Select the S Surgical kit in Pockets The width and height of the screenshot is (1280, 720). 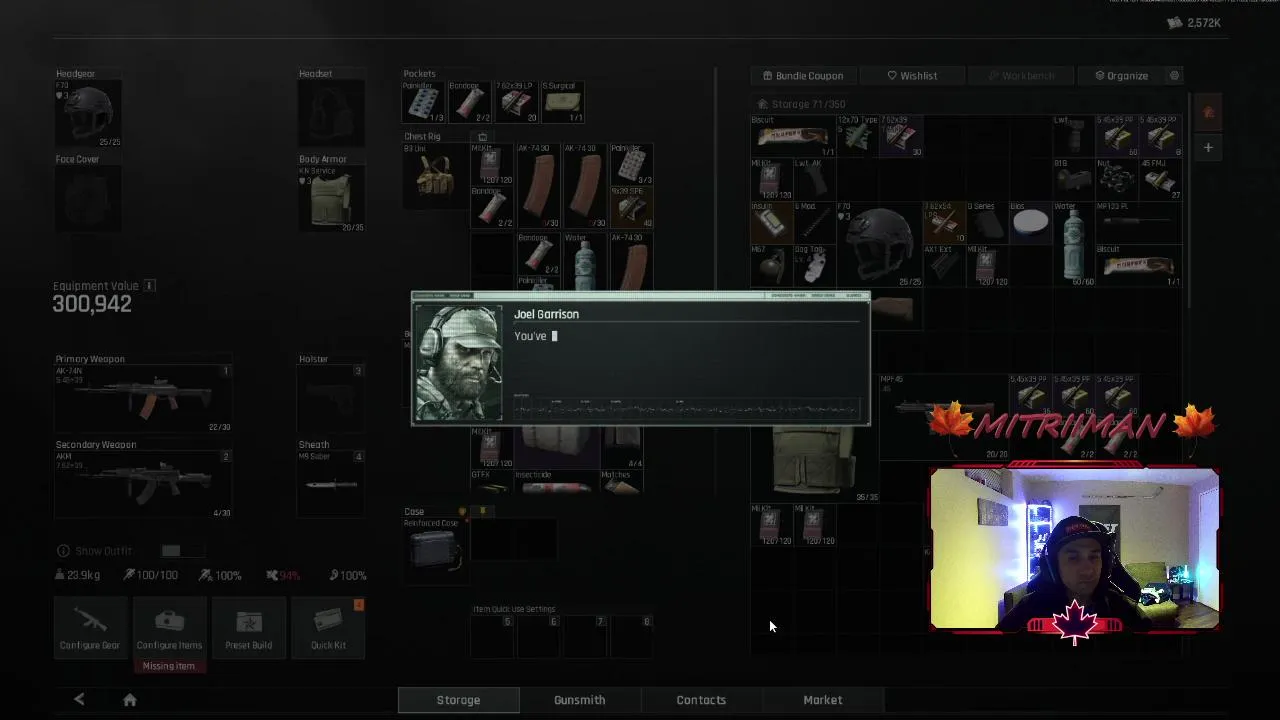click(562, 102)
